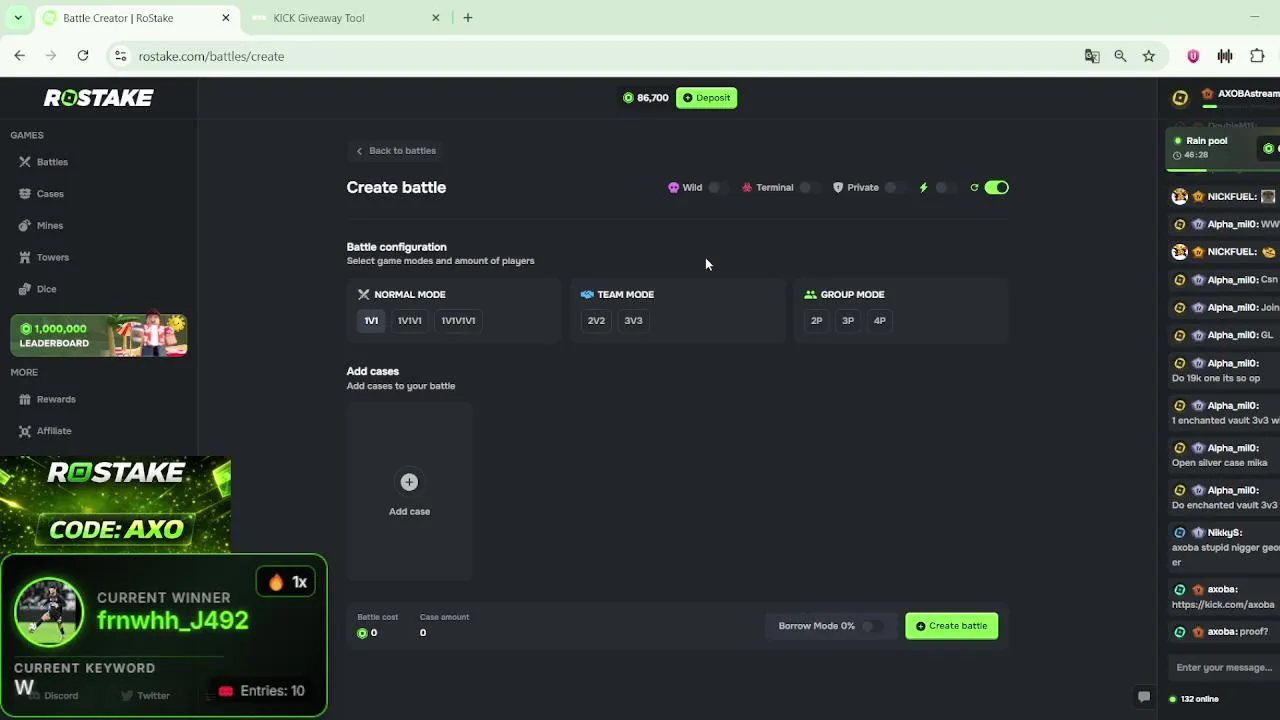Go back via Back to battles link

point(396,151)
